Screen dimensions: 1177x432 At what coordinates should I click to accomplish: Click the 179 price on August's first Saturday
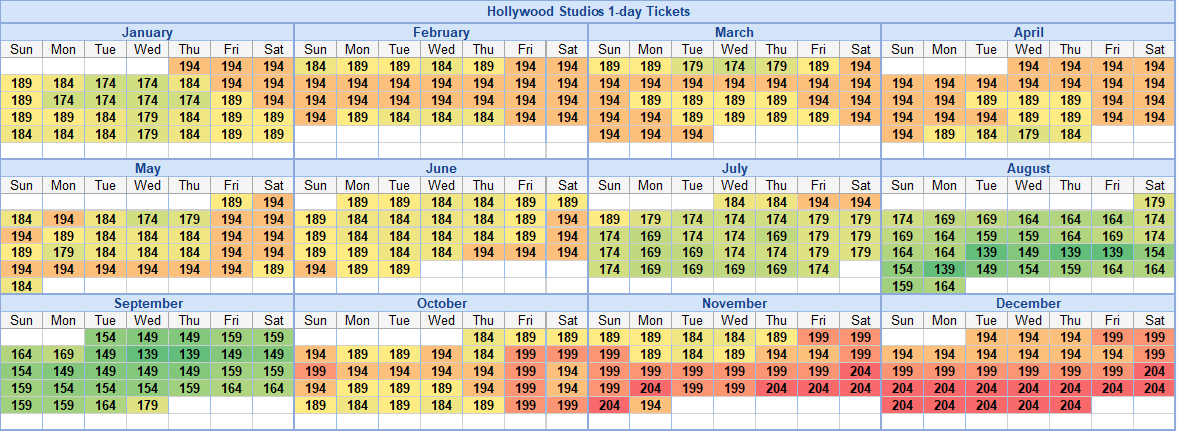click(x=1155, y=202)
